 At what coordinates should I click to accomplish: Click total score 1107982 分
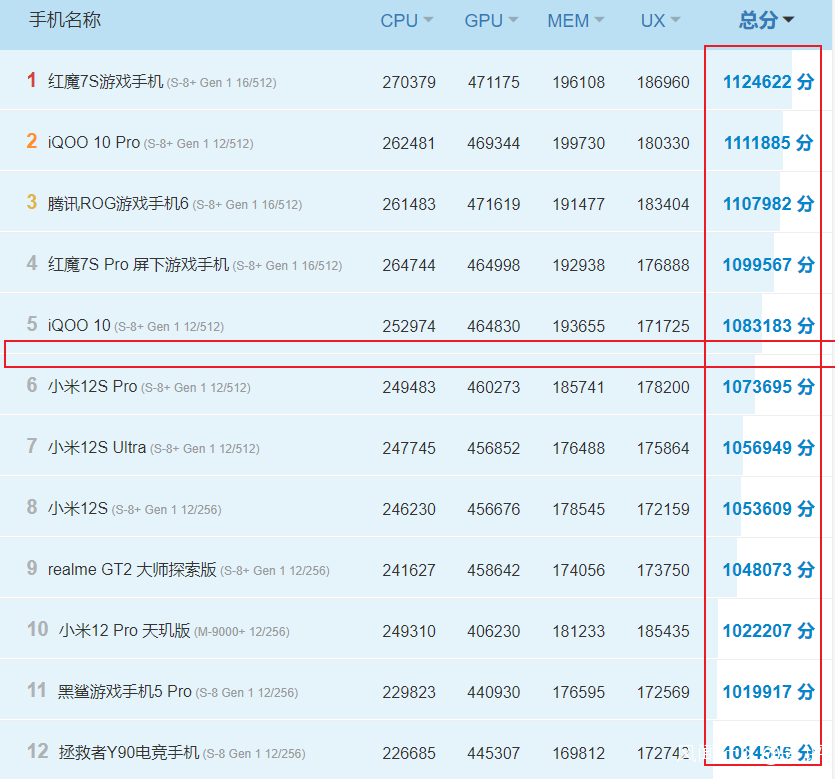click(768, 204)
